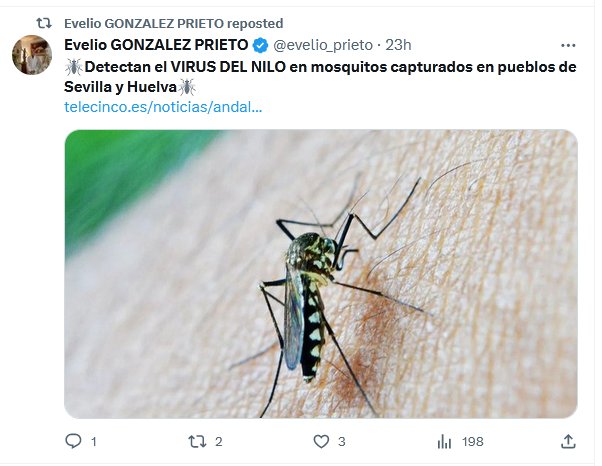602x466 pixels.
Task: Click 'Evelio GONZALEZ PRIETO reposted' header text
Action: 173,22
